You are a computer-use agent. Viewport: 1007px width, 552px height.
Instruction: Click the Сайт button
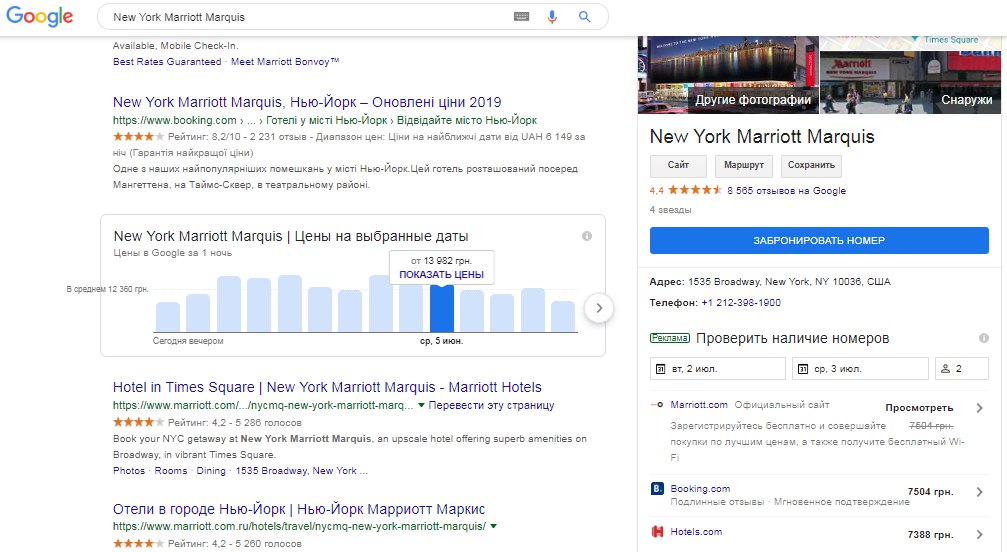[678, 166]
